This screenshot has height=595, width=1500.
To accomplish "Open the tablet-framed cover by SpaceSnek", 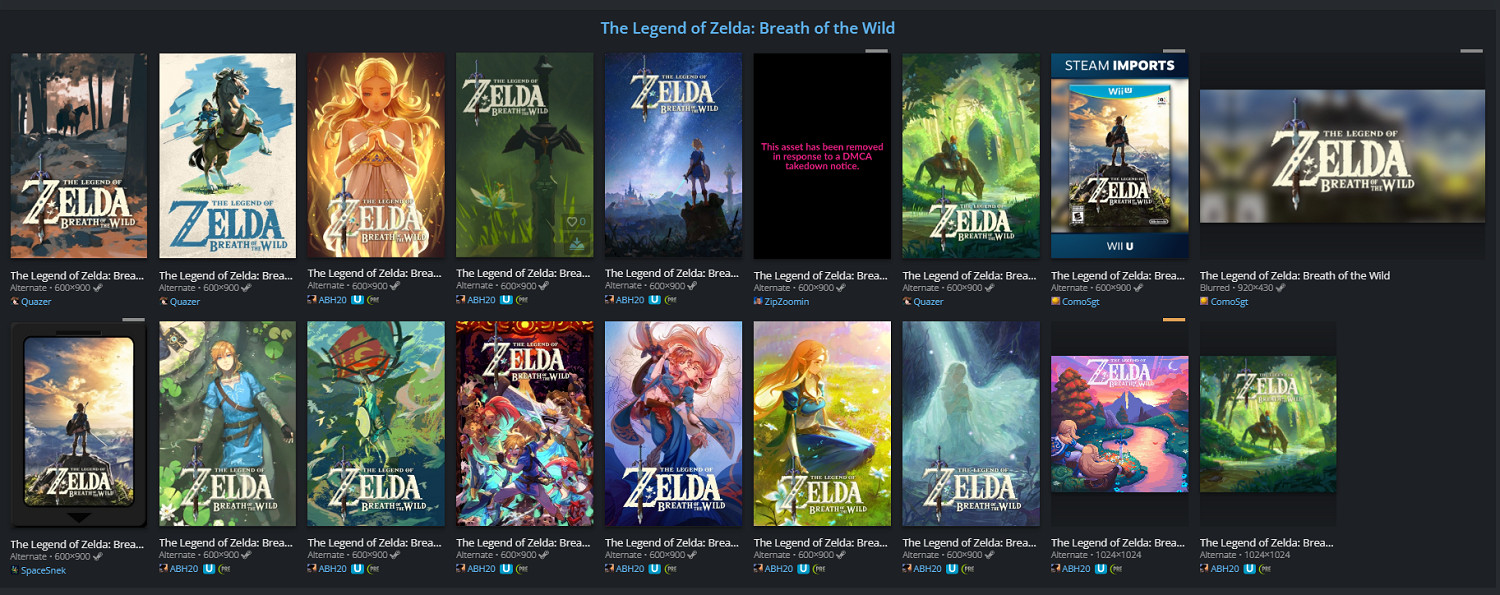I will point(78,423).
